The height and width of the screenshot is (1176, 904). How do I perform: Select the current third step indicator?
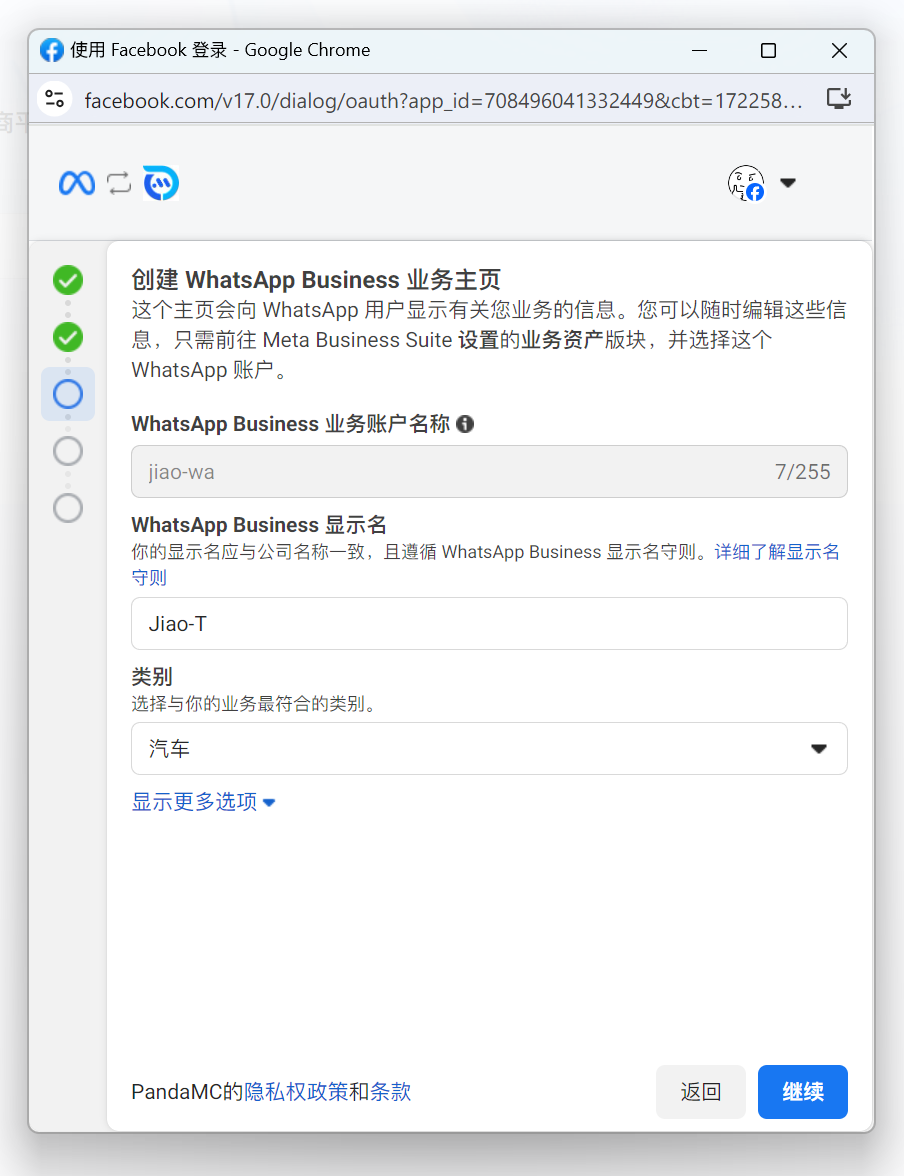(x=68, y=394)
